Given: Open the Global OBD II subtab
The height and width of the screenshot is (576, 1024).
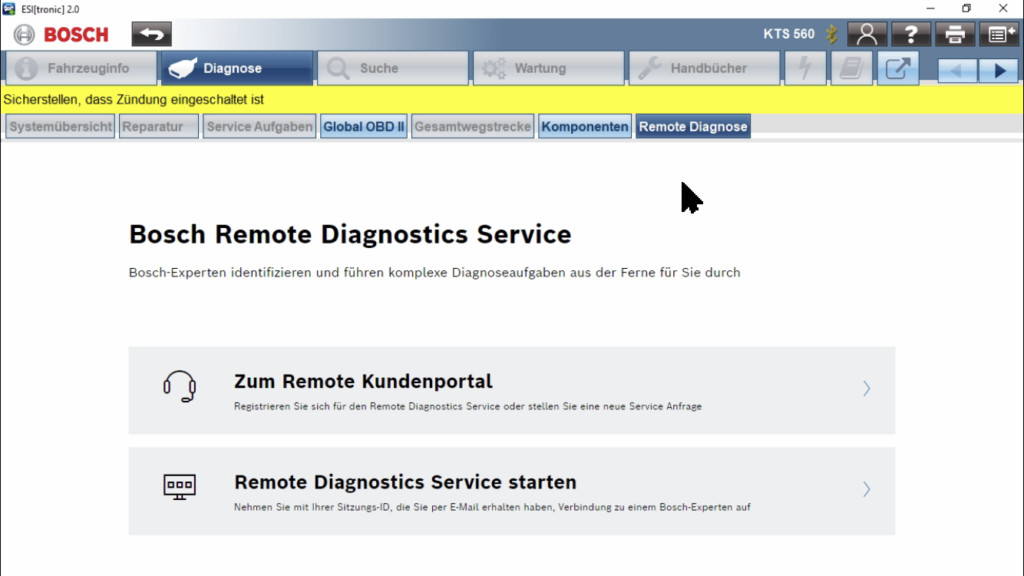Looking at the screenshot, I should point(364,127).
